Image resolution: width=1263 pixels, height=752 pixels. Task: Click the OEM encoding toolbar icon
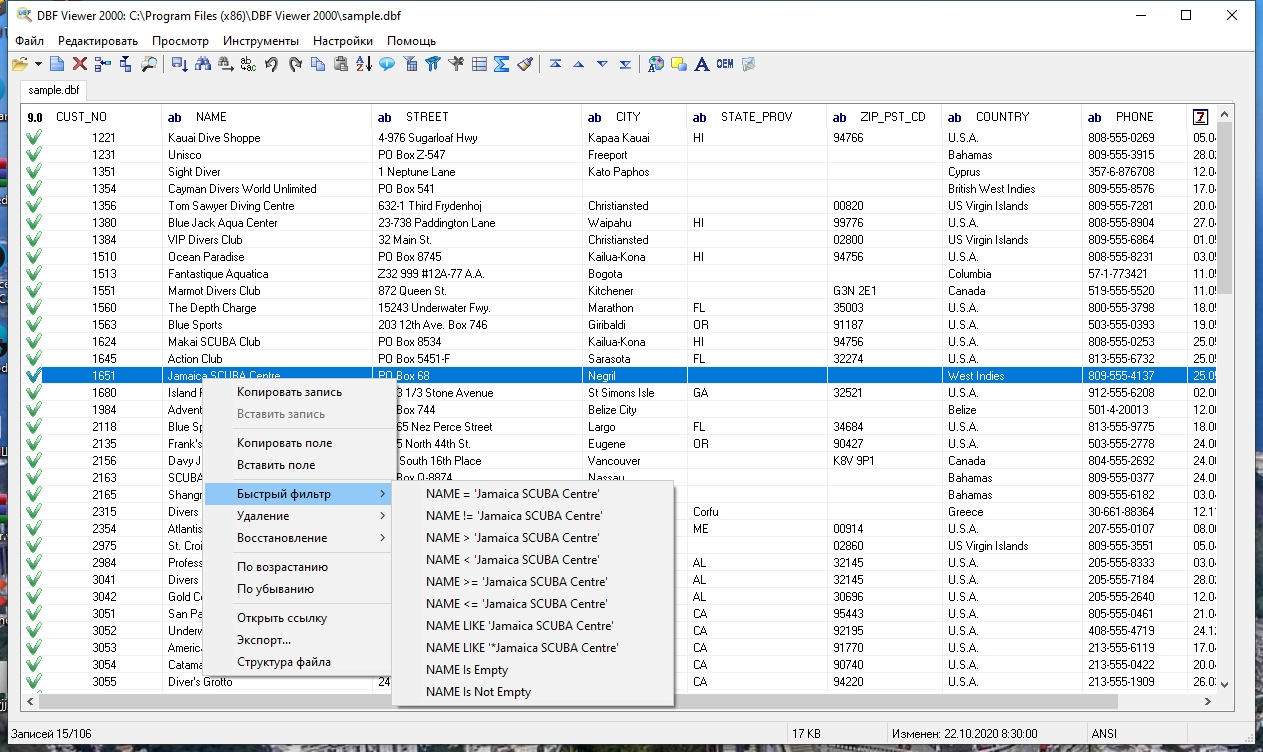click(724, 64)
